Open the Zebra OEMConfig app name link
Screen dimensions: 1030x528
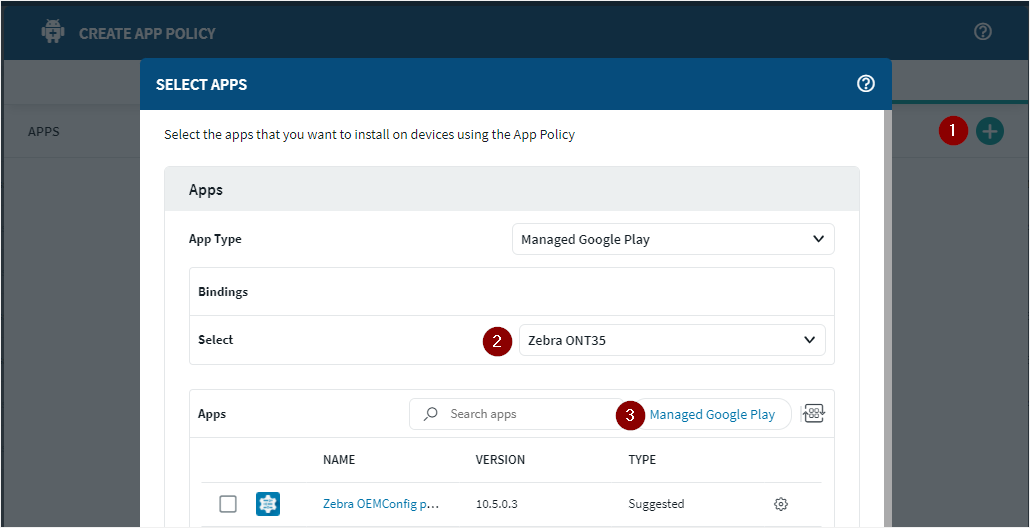380,504
